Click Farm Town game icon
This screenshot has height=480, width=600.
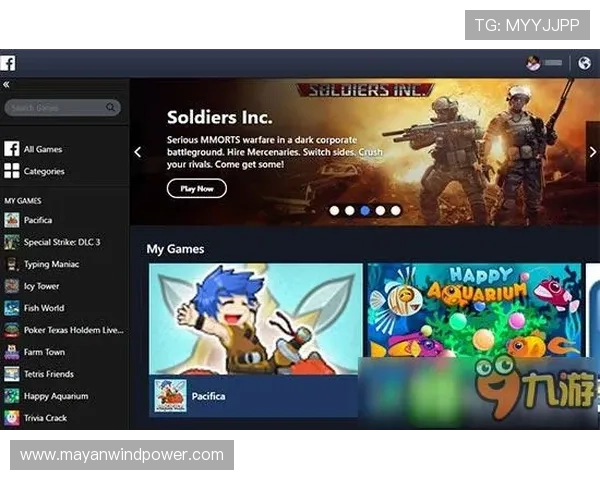point(12,352)
